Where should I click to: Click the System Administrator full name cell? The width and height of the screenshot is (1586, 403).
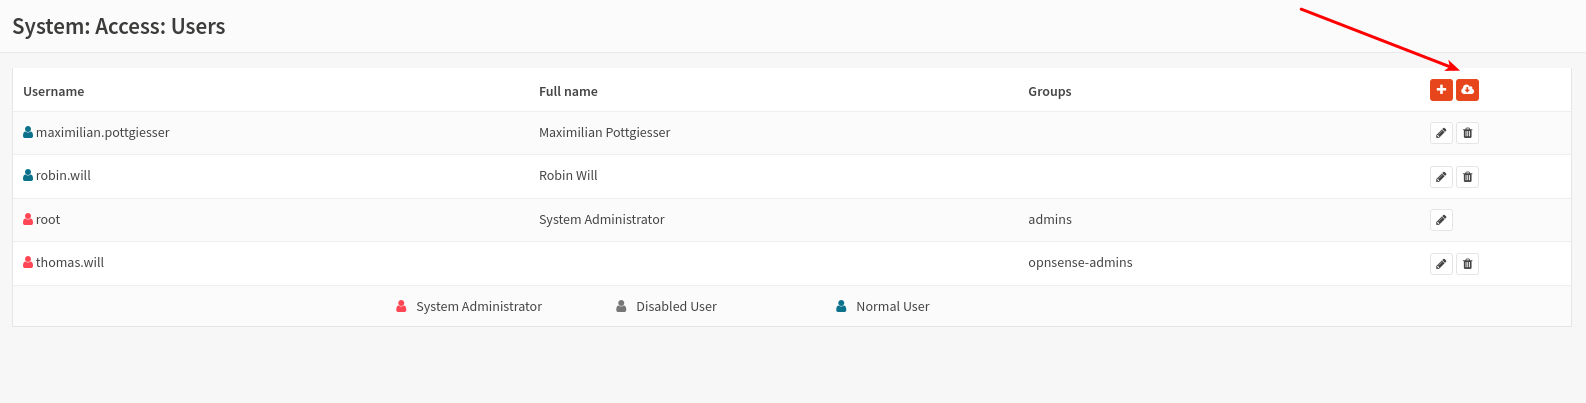[602, 219]
